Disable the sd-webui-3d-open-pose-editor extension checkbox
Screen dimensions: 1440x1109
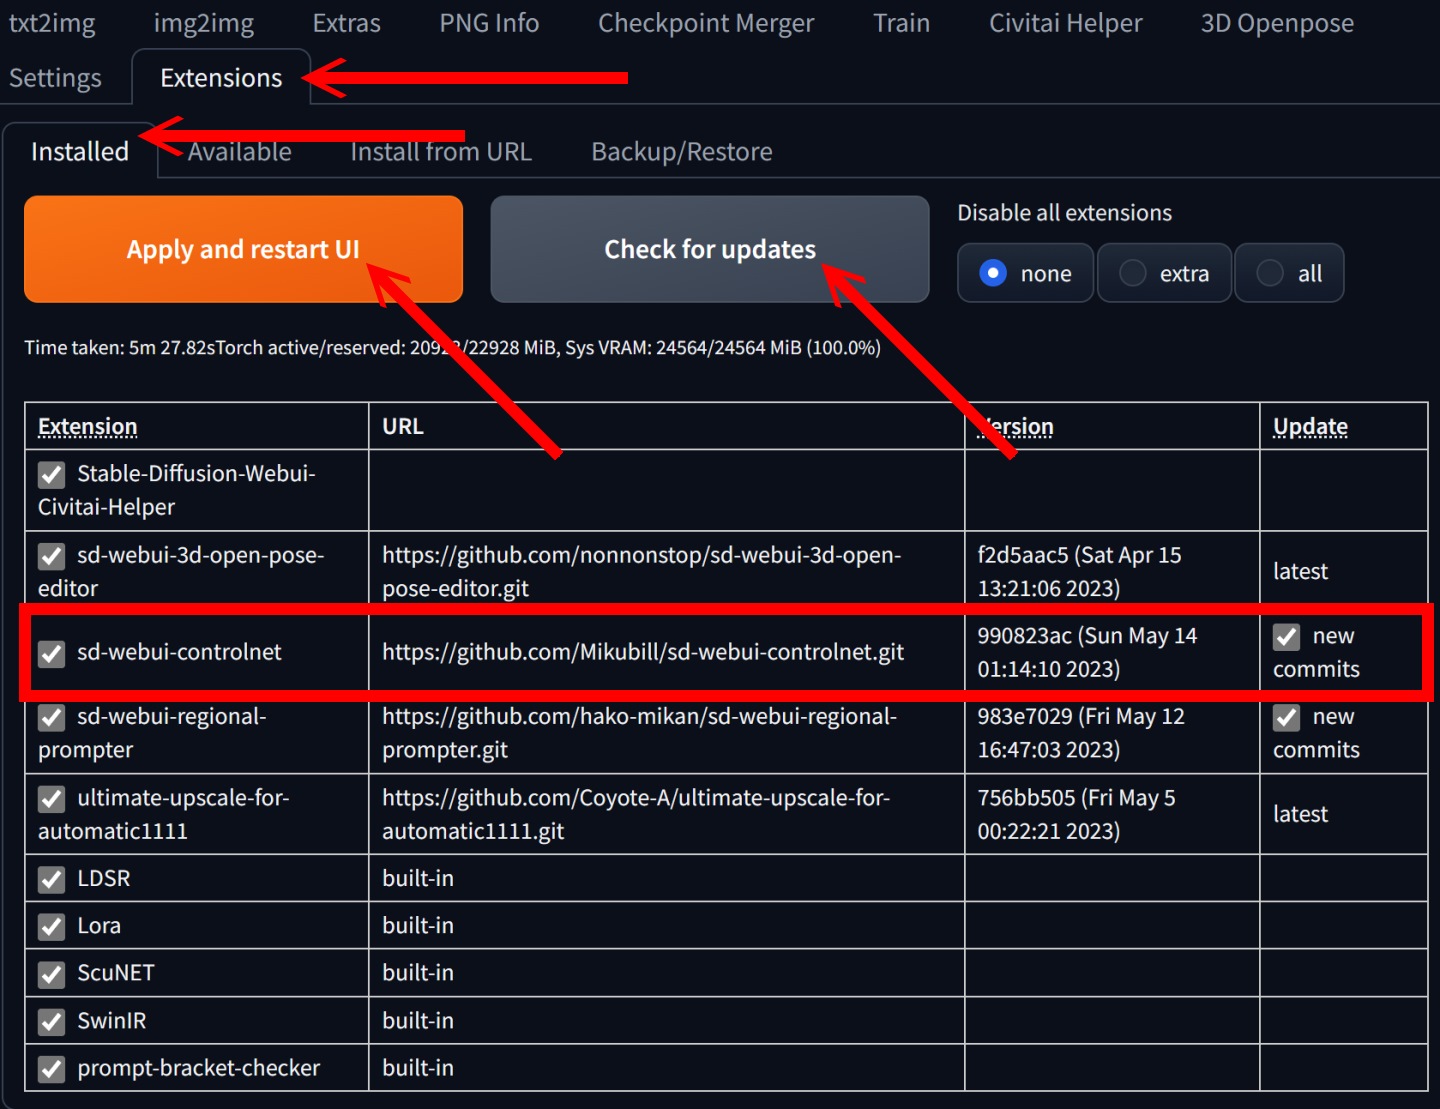[52, 556]
